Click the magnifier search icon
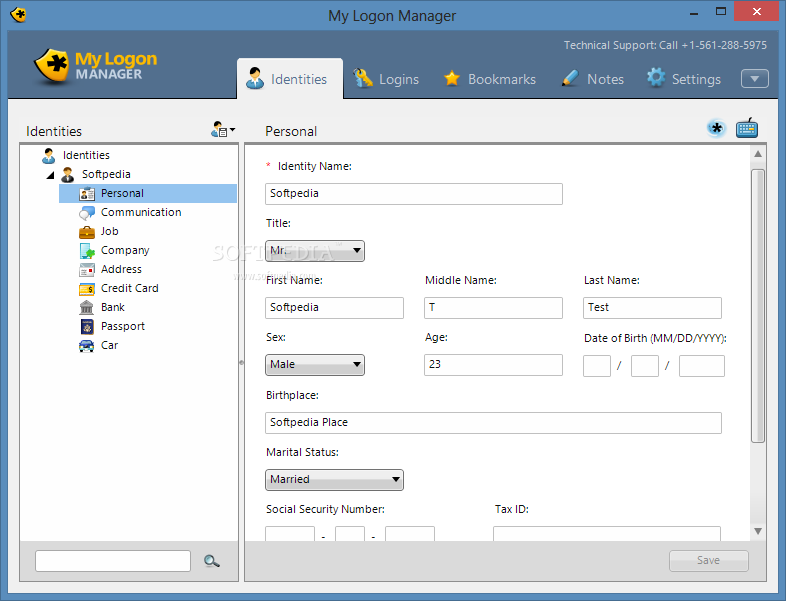Image resolution: width=786 pixels, height=601 pixels. pyautogui.click(x=212, y=561)
